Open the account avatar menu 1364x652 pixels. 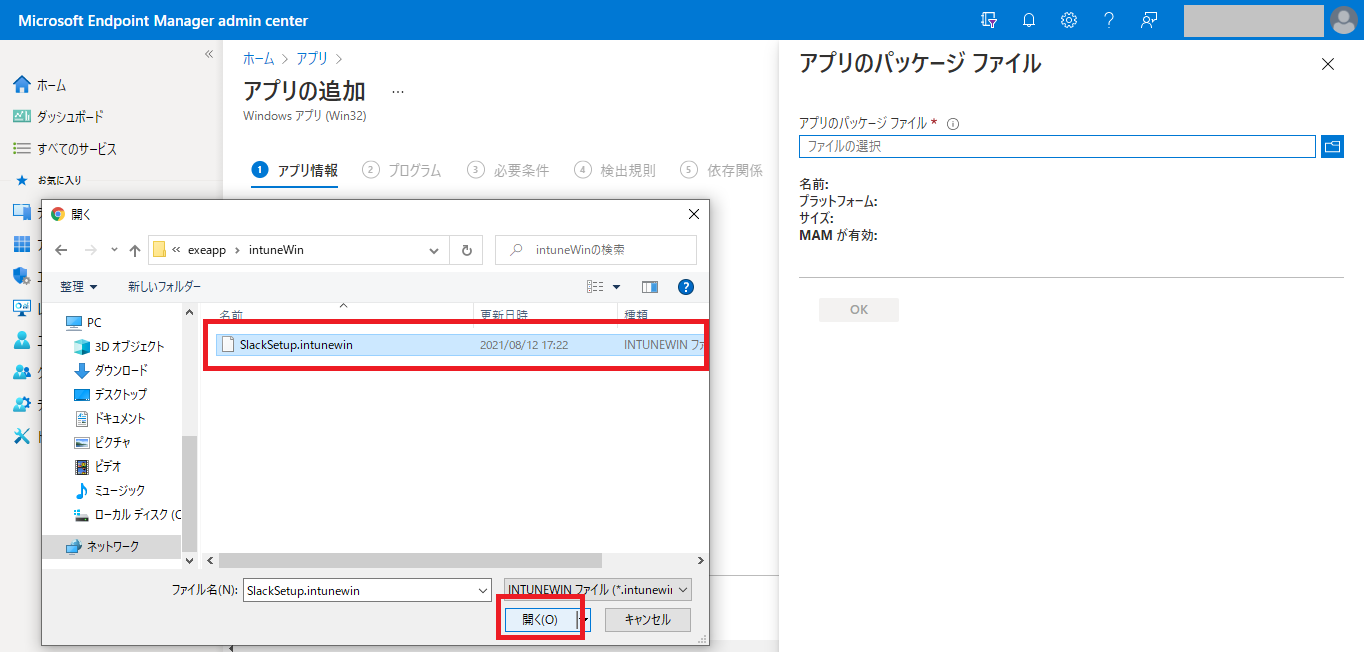[x=1343, y=20]
